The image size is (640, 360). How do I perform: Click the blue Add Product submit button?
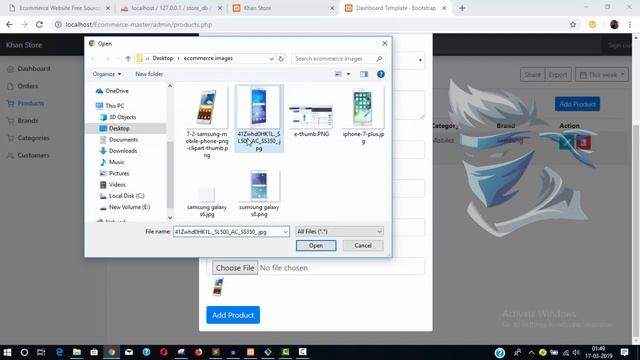pos(233,315)
